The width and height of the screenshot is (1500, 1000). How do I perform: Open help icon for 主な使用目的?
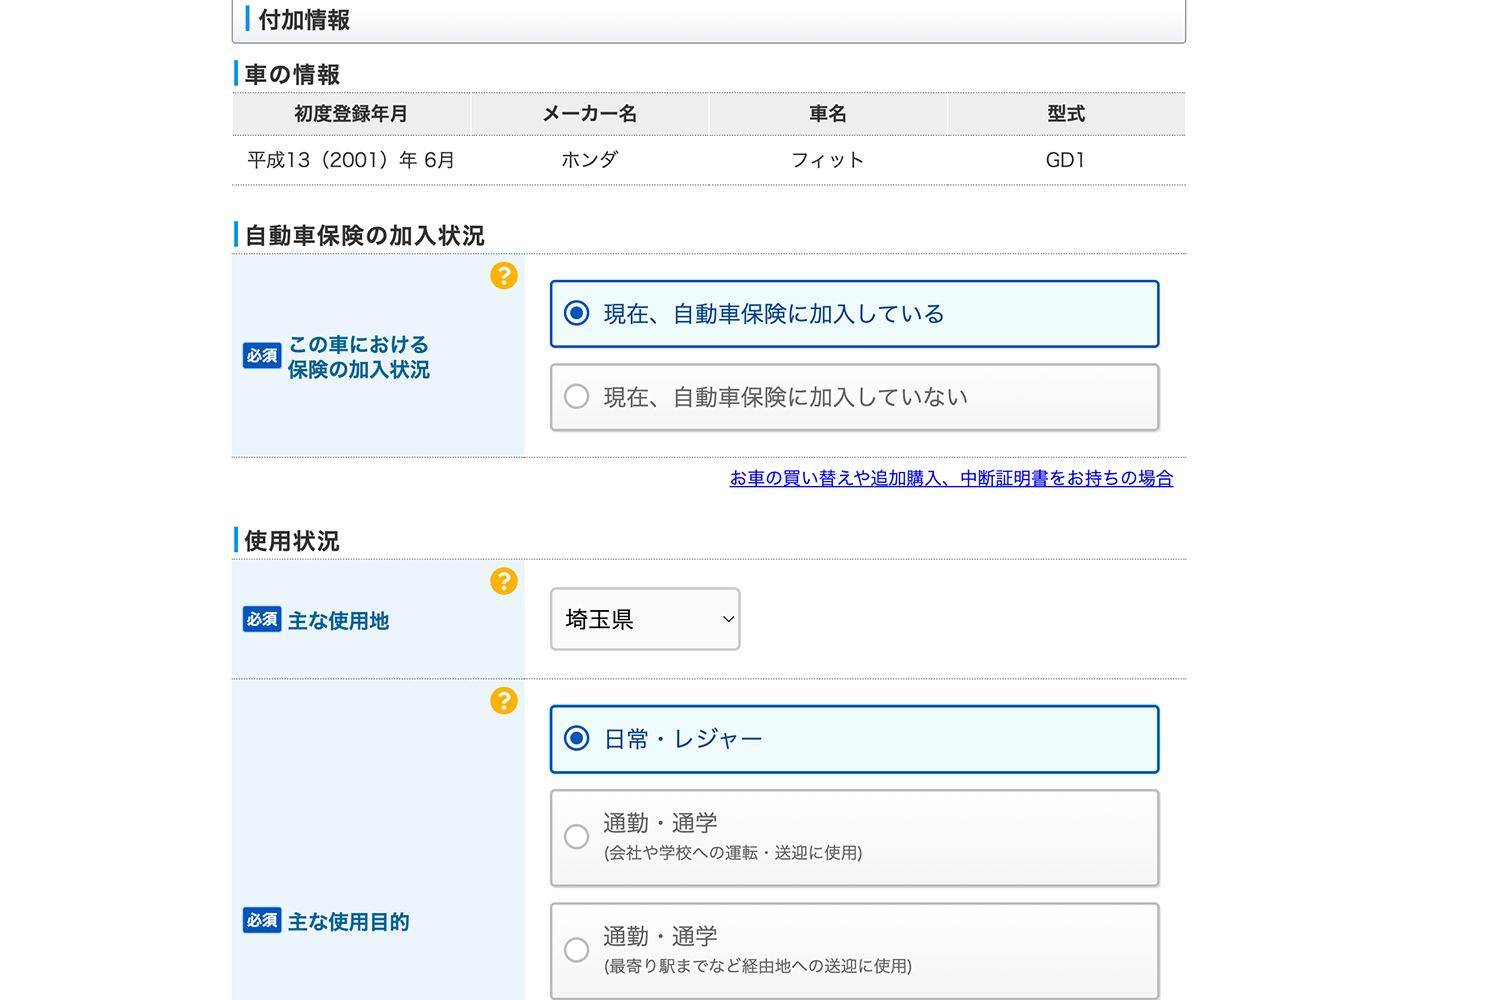click(504, 701)
